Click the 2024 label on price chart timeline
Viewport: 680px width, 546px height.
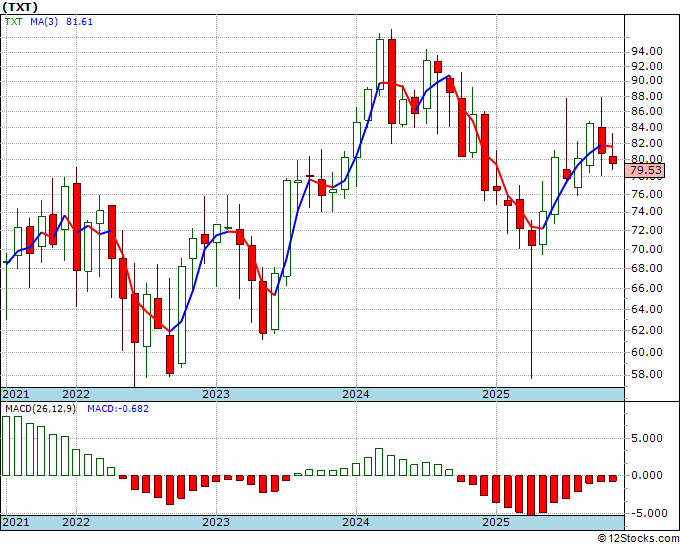point(356,394)
